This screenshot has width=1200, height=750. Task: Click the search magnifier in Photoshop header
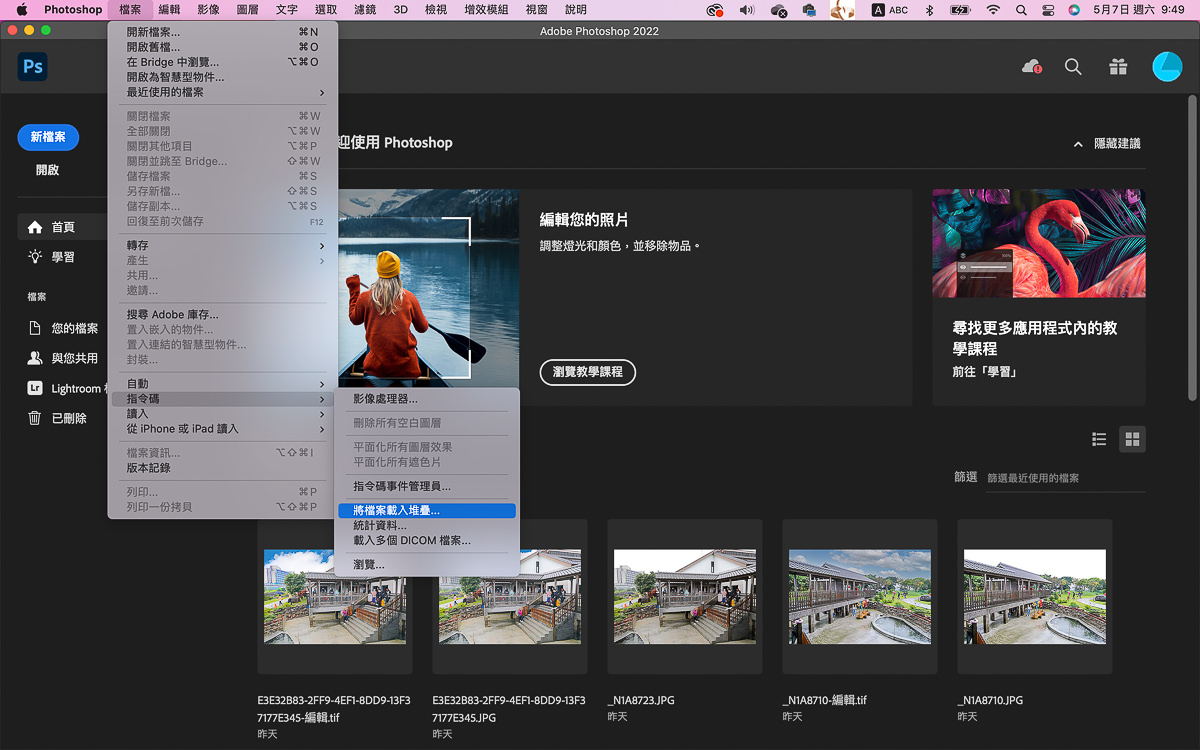[1073, 67]
